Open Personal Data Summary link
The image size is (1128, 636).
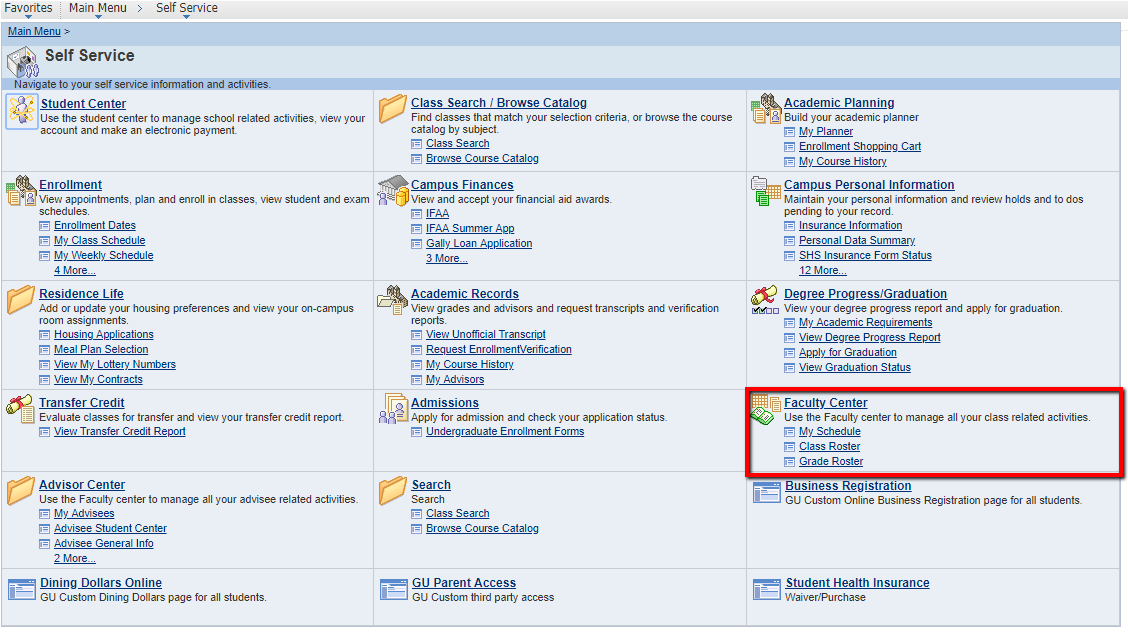(x=857, y=241)
